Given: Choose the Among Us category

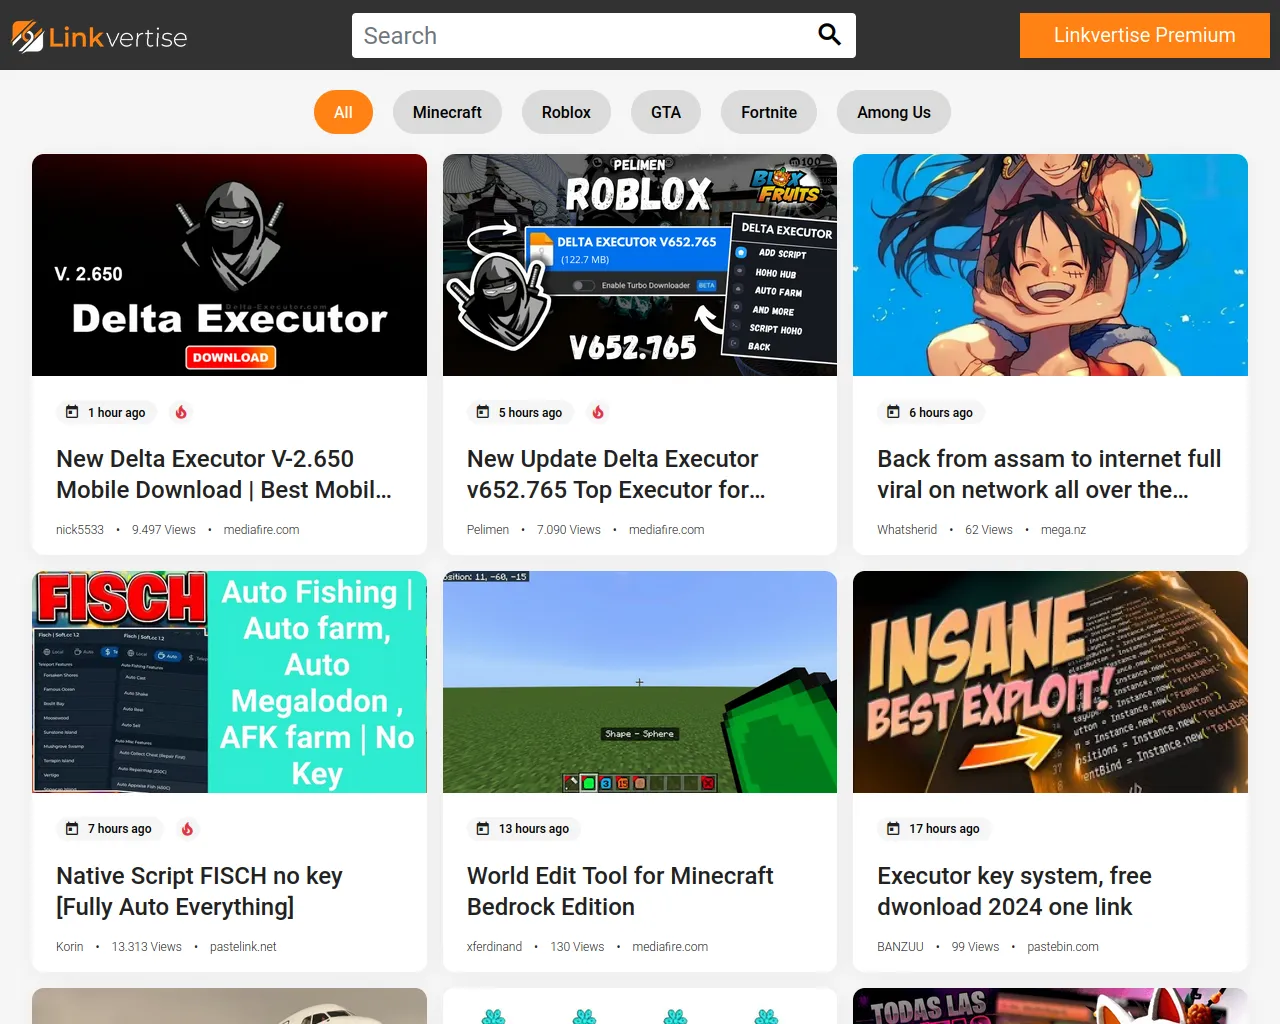Looking at the screenshot, I should pyautogui.click(x=894, y=112).
